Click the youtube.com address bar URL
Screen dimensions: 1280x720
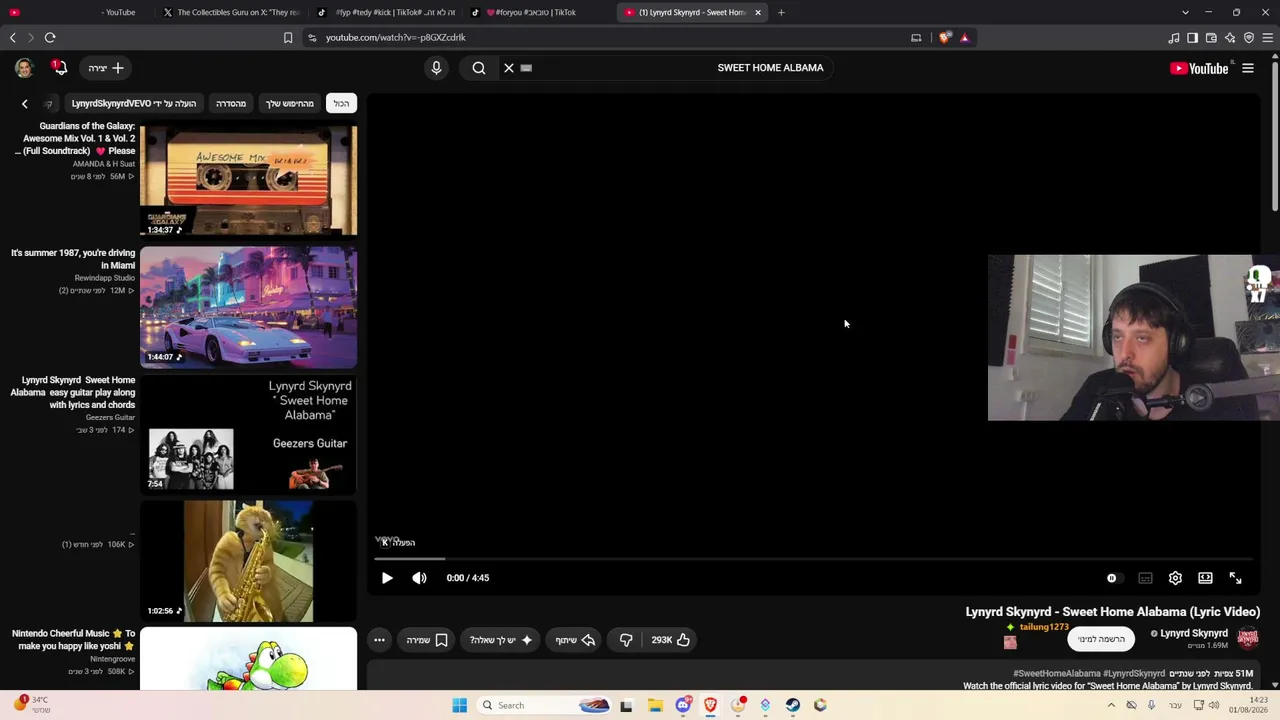(x=395, y=38)
